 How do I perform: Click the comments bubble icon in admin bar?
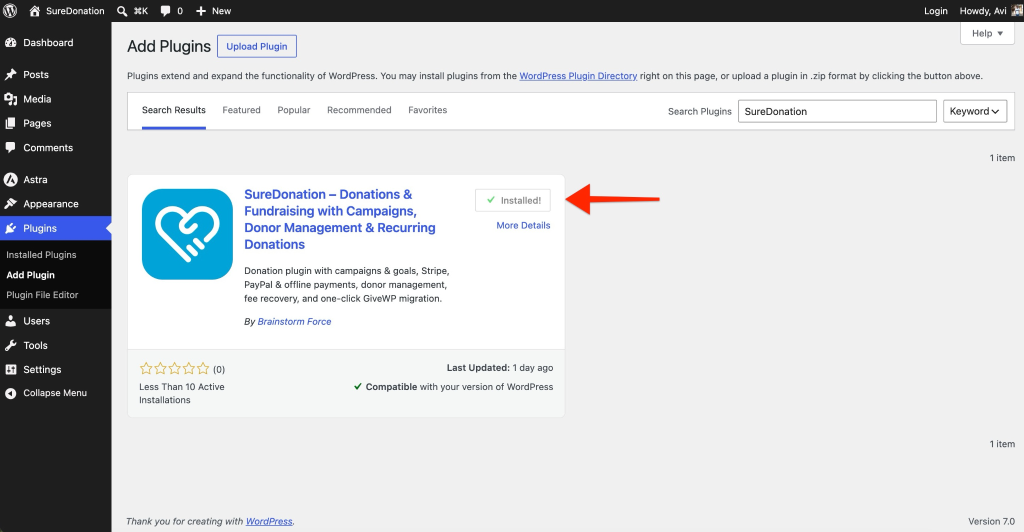tap(166, 11)
